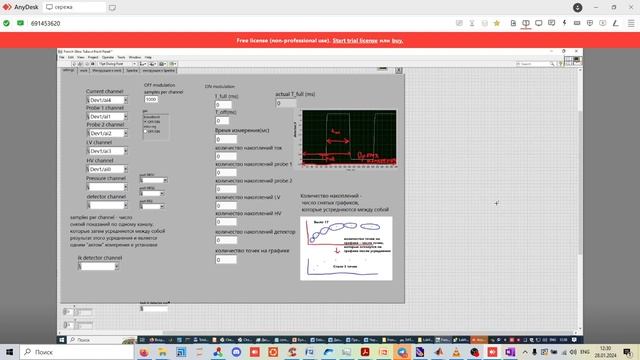Open the Tools menu in LabVIEW
Image resolution: width=640 pixels, height=360 pixels.
coord(121,58)
